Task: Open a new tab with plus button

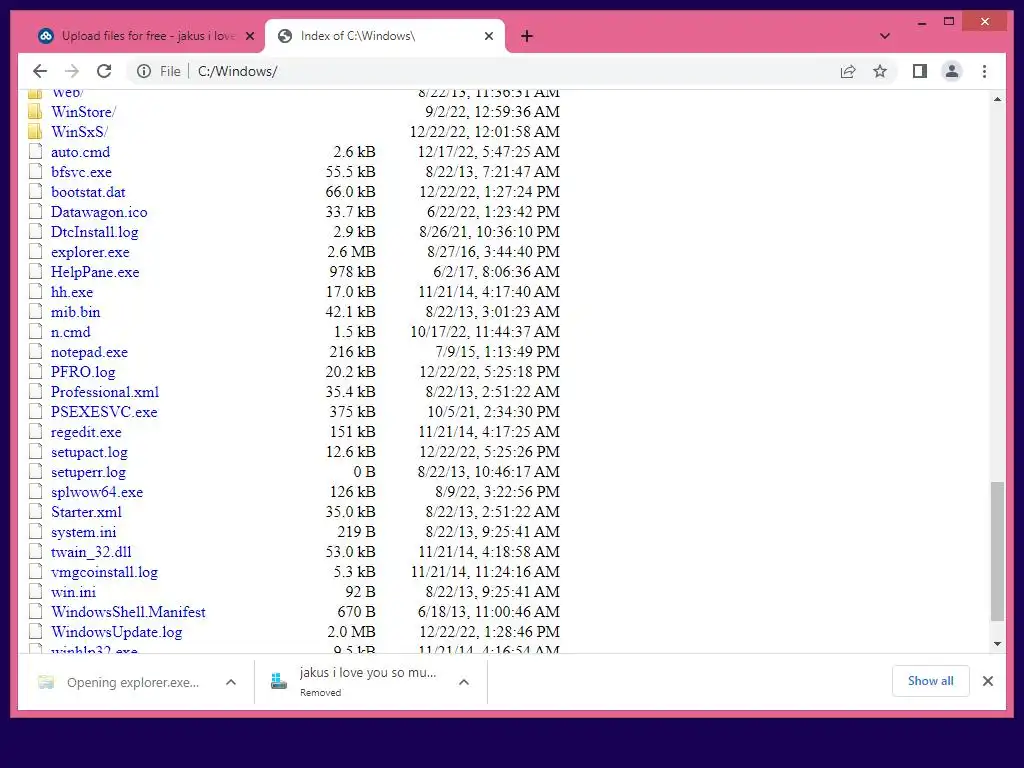Action: [x=527, y=36]
